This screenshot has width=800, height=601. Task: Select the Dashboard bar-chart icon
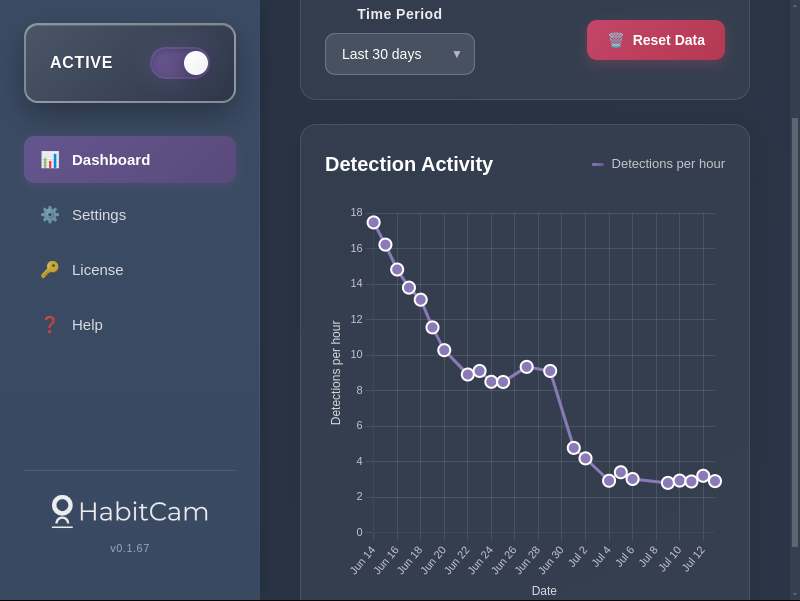pyautogui.click(x=50, y=160)
